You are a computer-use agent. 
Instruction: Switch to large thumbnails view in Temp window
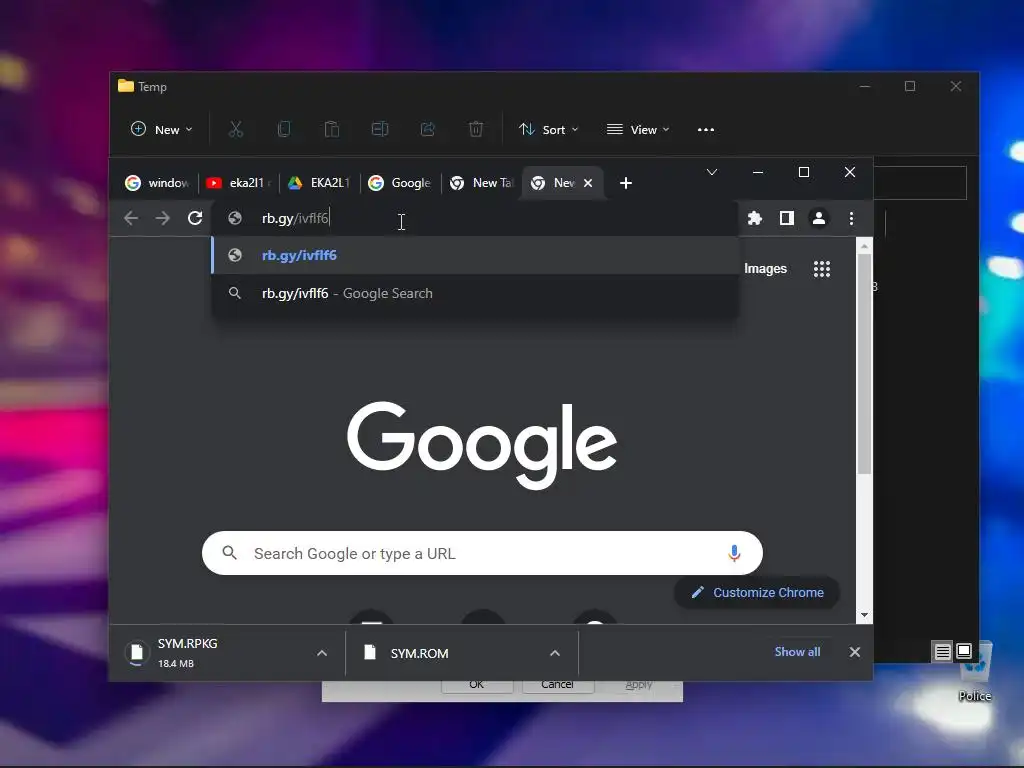[x=964, y=652]
